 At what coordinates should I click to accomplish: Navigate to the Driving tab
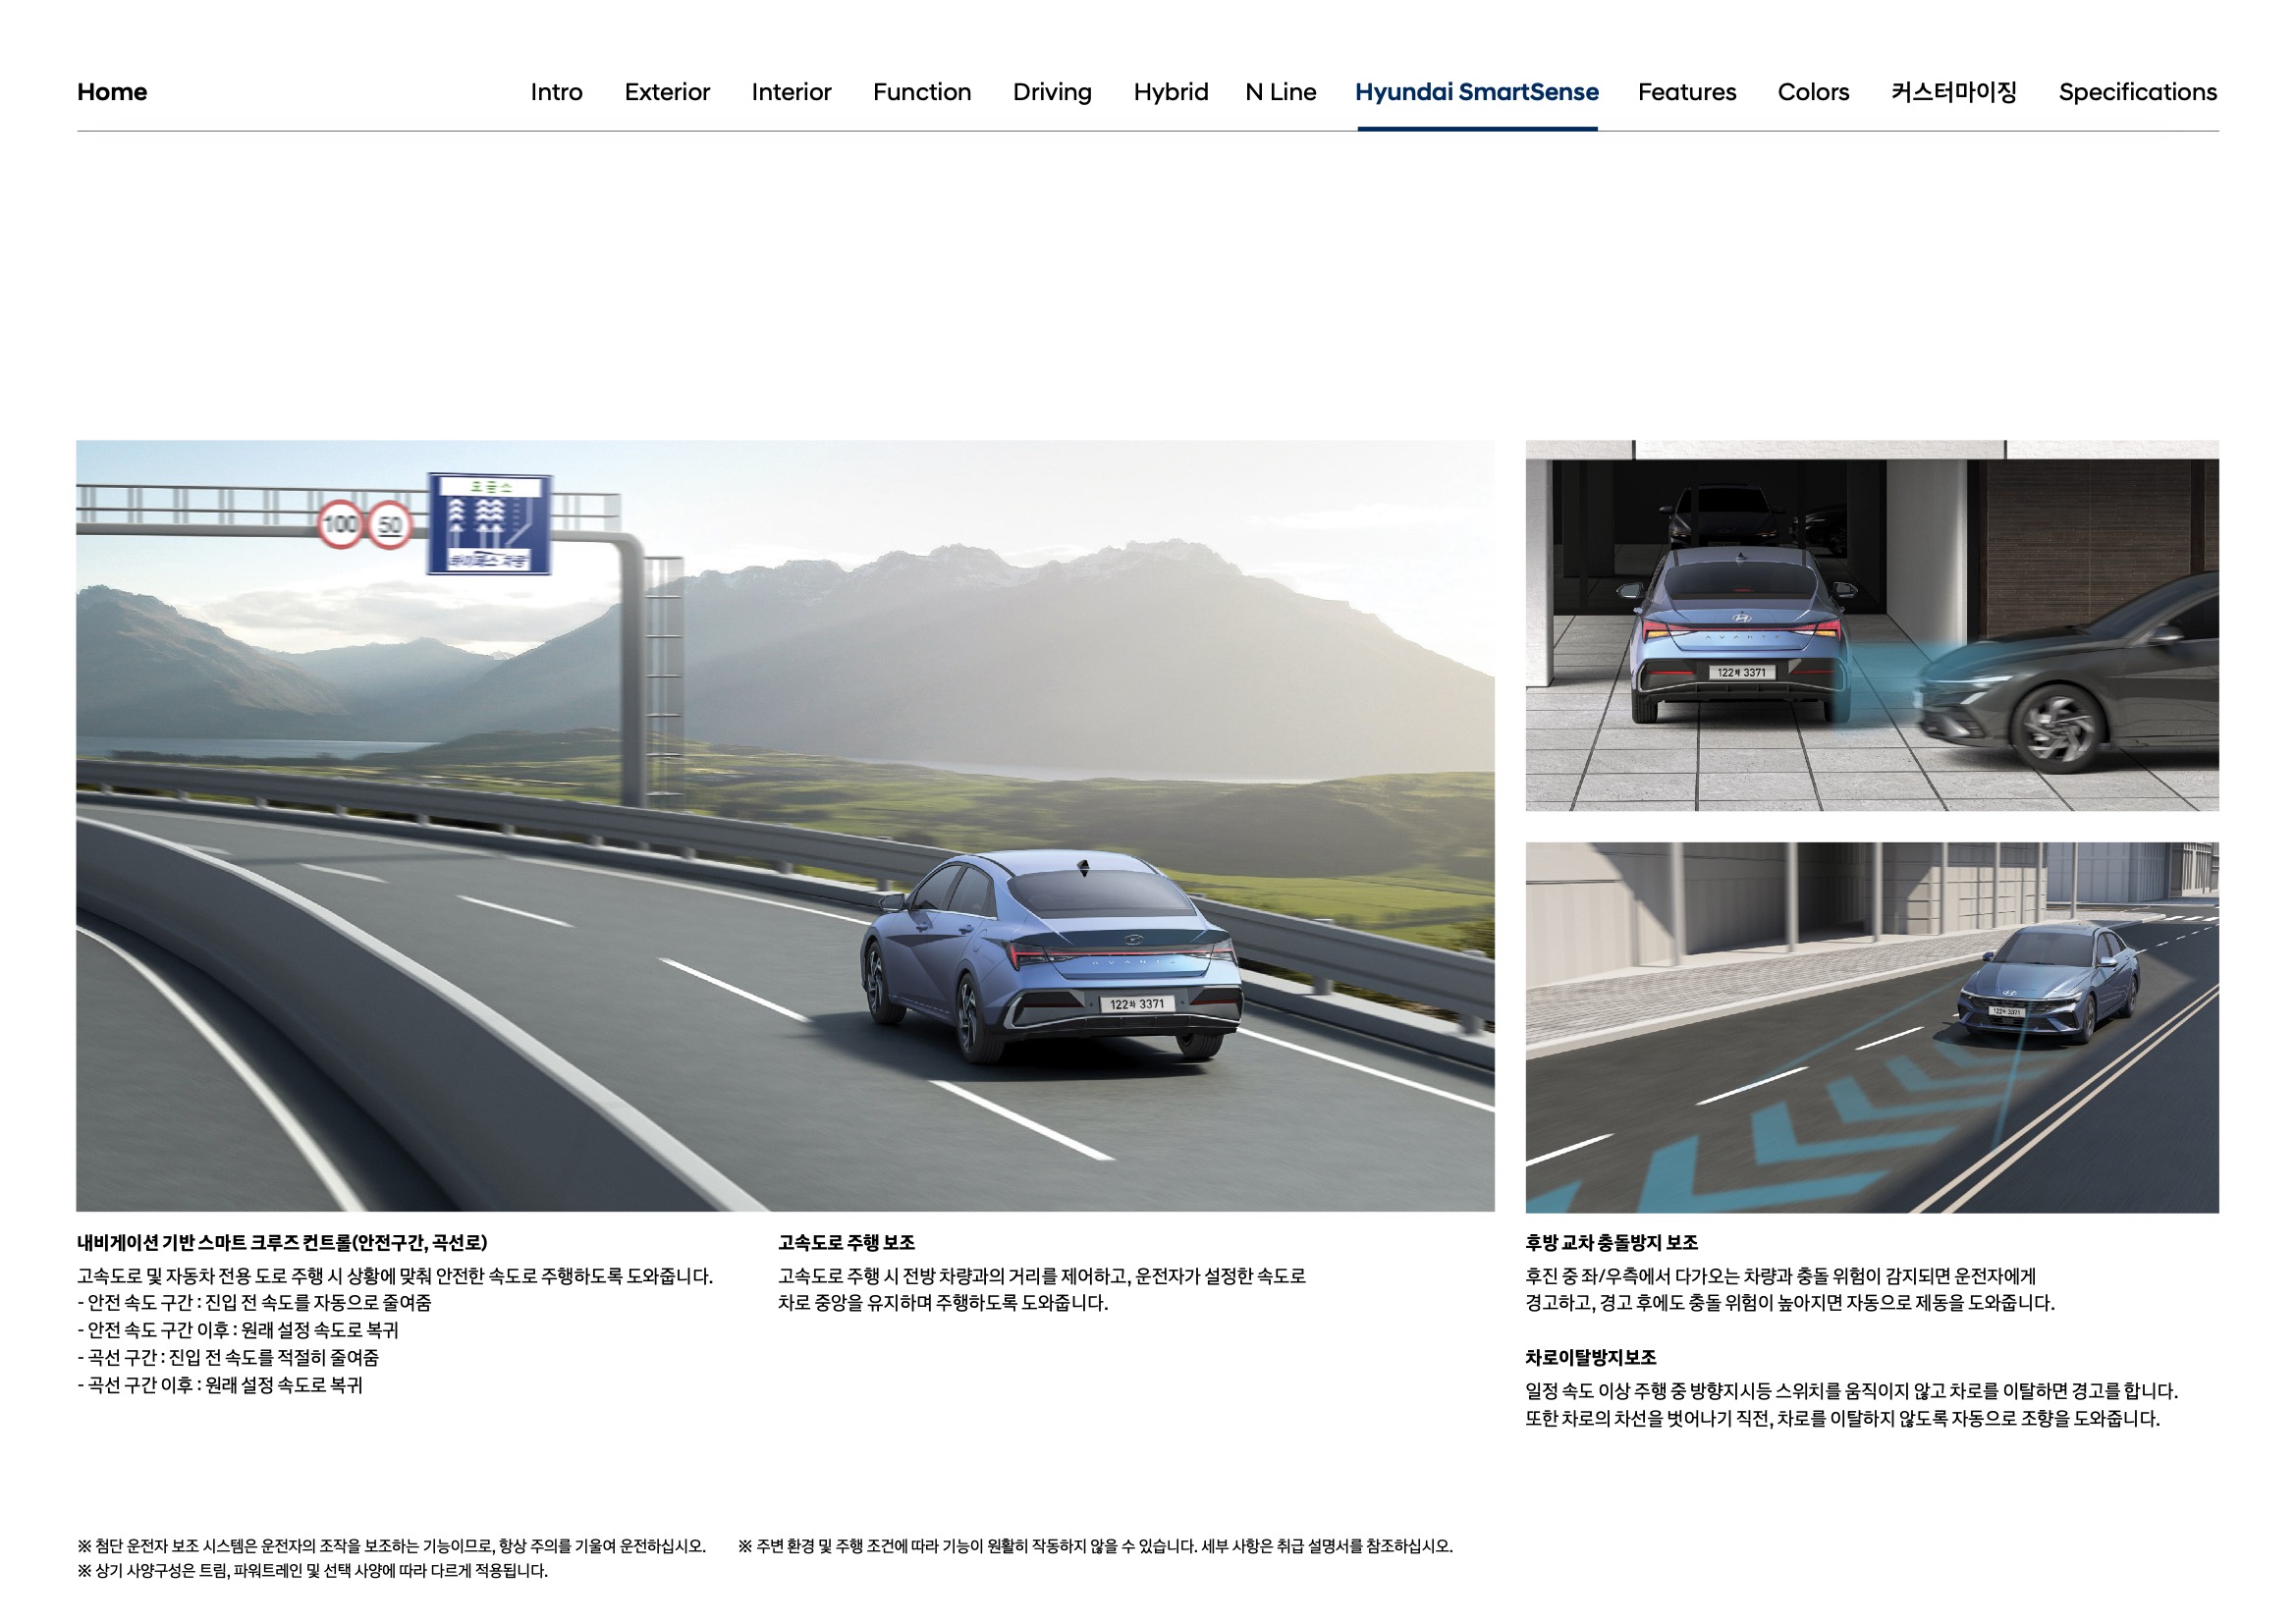pyautogui.click(x=1052, y=92)
